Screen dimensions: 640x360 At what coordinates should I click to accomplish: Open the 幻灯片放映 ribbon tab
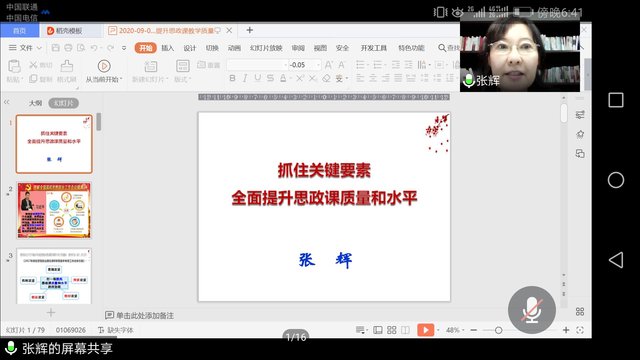(x=266, y=48)
